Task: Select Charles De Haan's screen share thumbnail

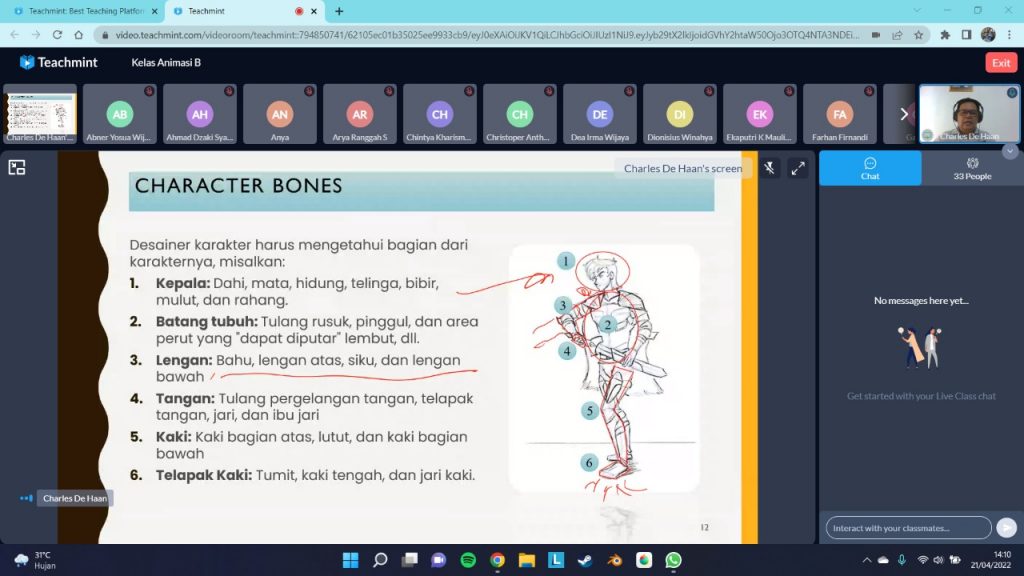Action: pos(40,114)
